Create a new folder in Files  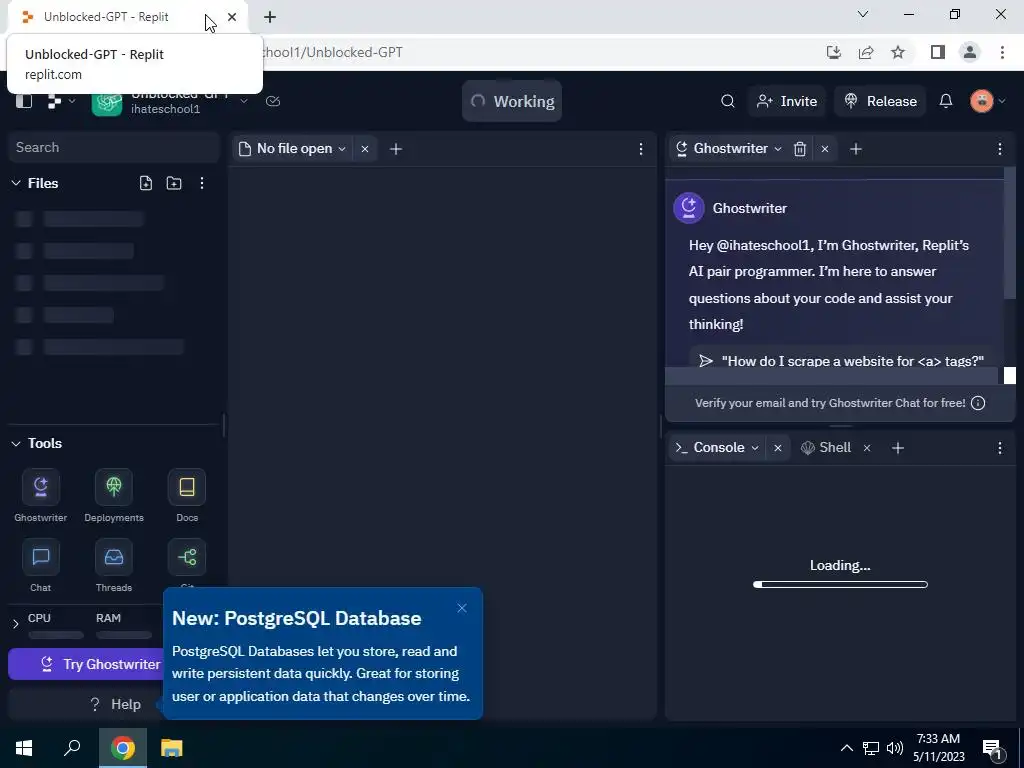(174, 184)
